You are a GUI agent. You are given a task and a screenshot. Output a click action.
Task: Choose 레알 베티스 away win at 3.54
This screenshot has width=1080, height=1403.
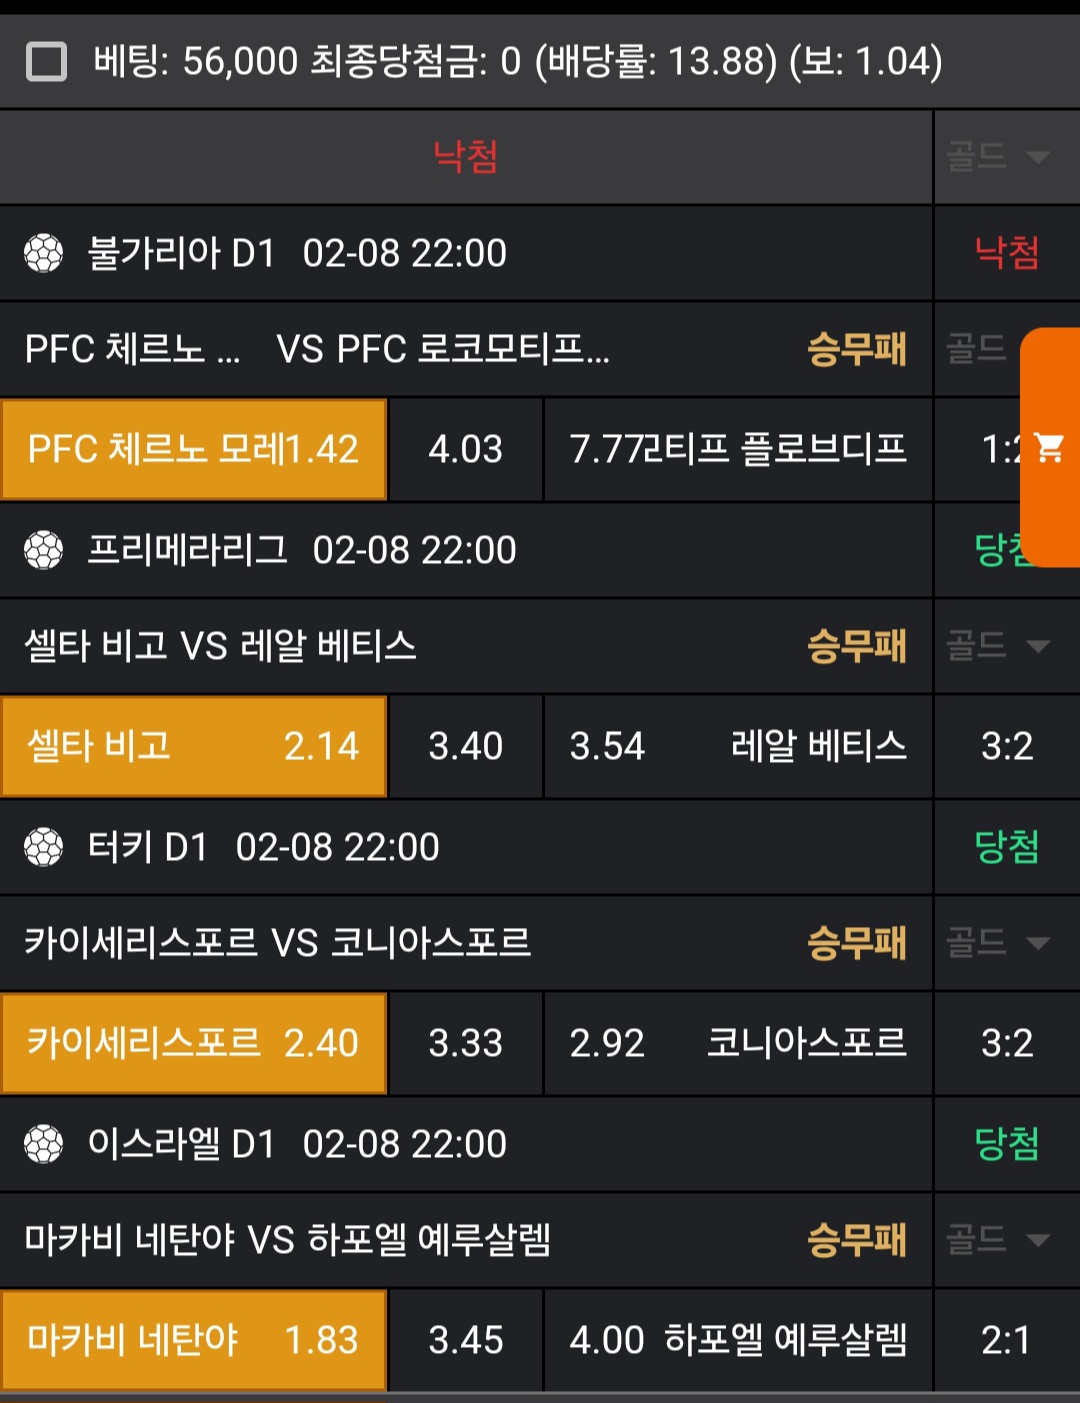coord(738,746)
